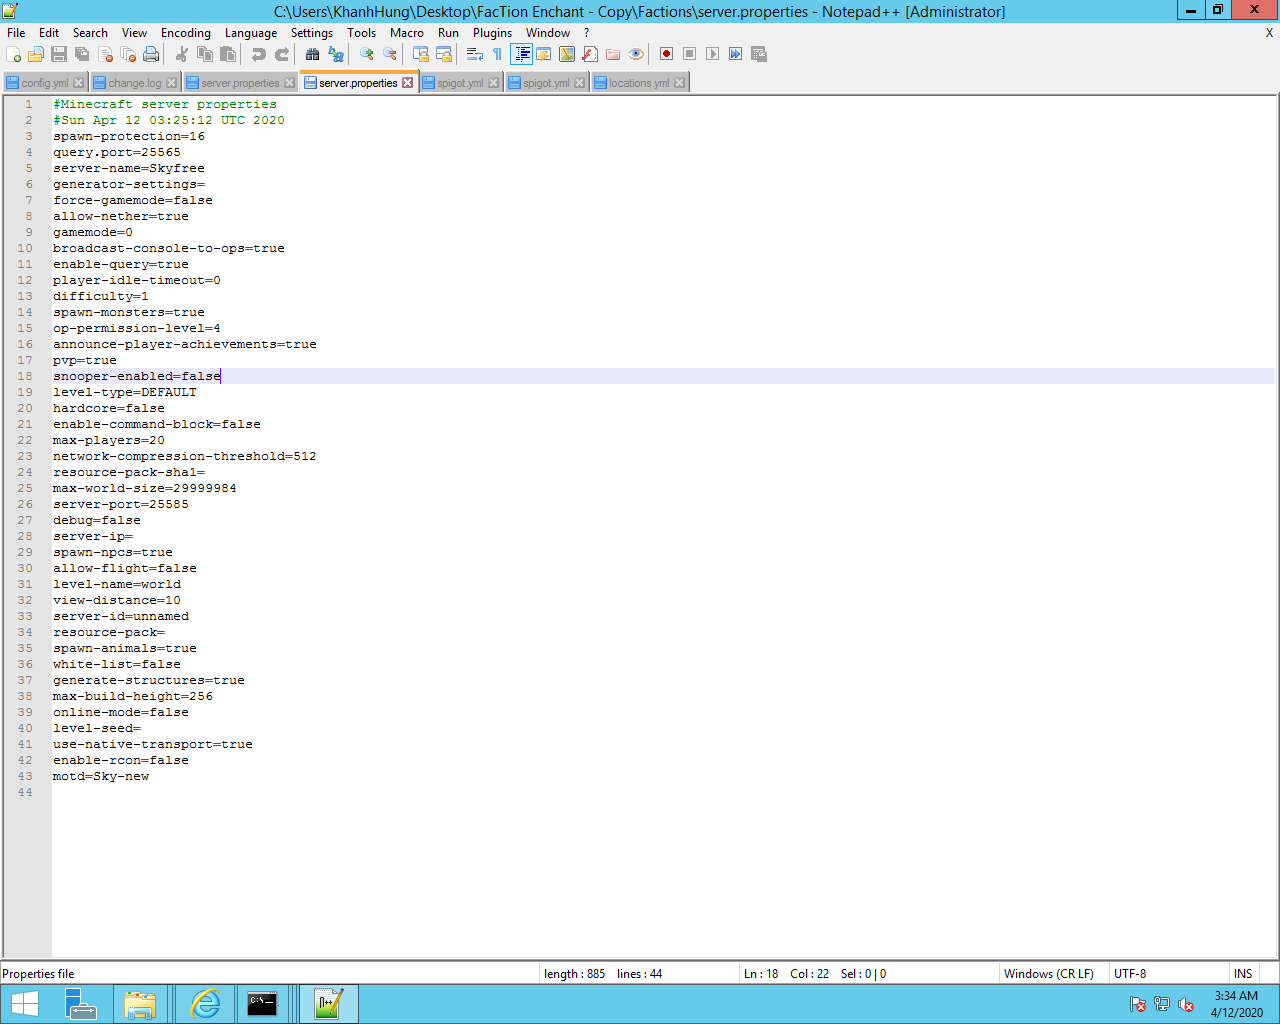Click the Zoom In magnifier icon
This screenshot has height=1024, width=1280.
pos(367,54)
